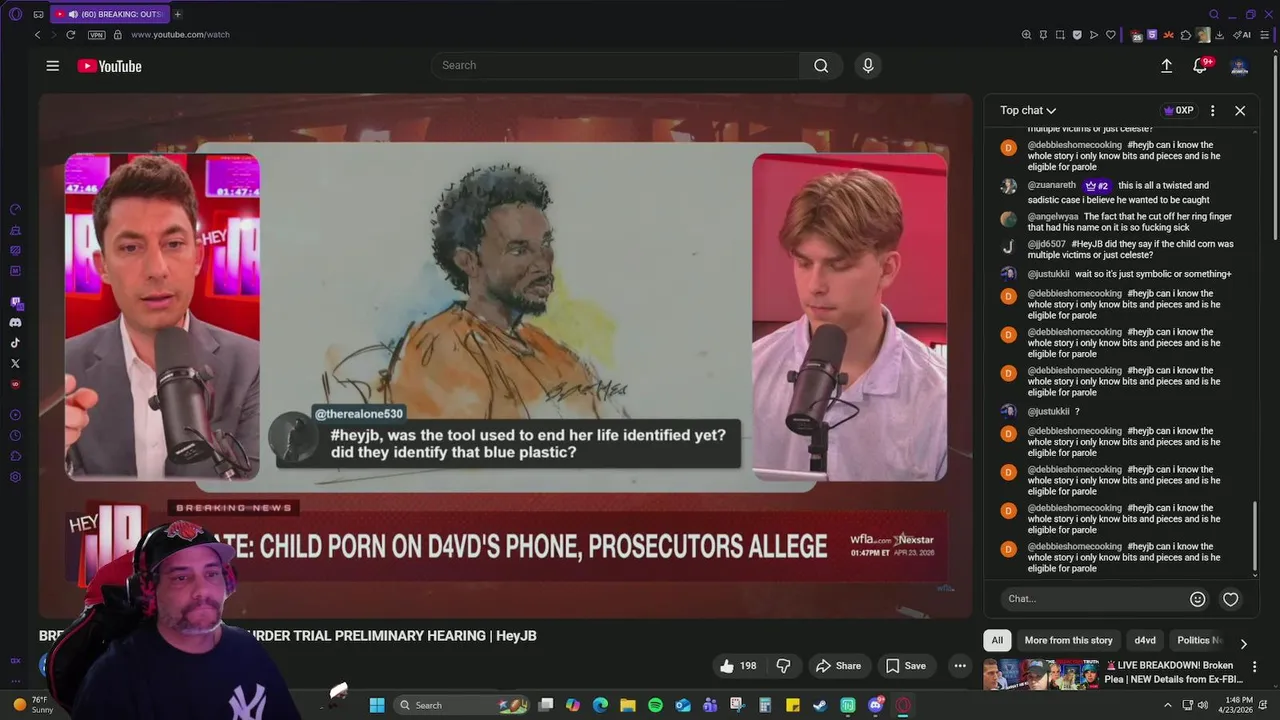1280x720 pixels.
Task: Open Spotify from the taskbar
Action: (655, 705)
